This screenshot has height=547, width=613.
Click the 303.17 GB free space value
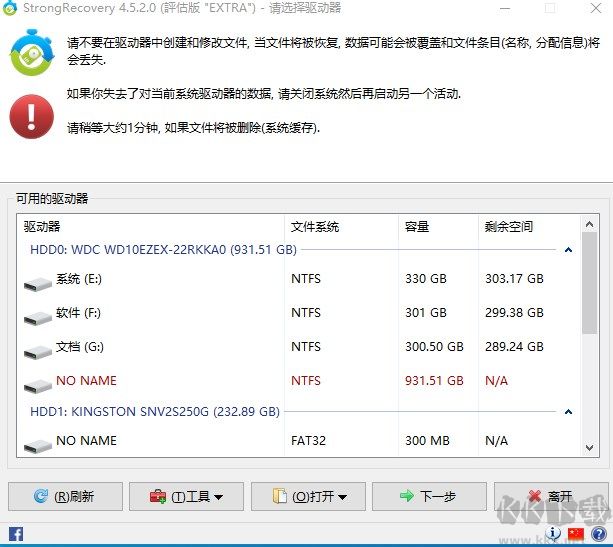point(514,279)
